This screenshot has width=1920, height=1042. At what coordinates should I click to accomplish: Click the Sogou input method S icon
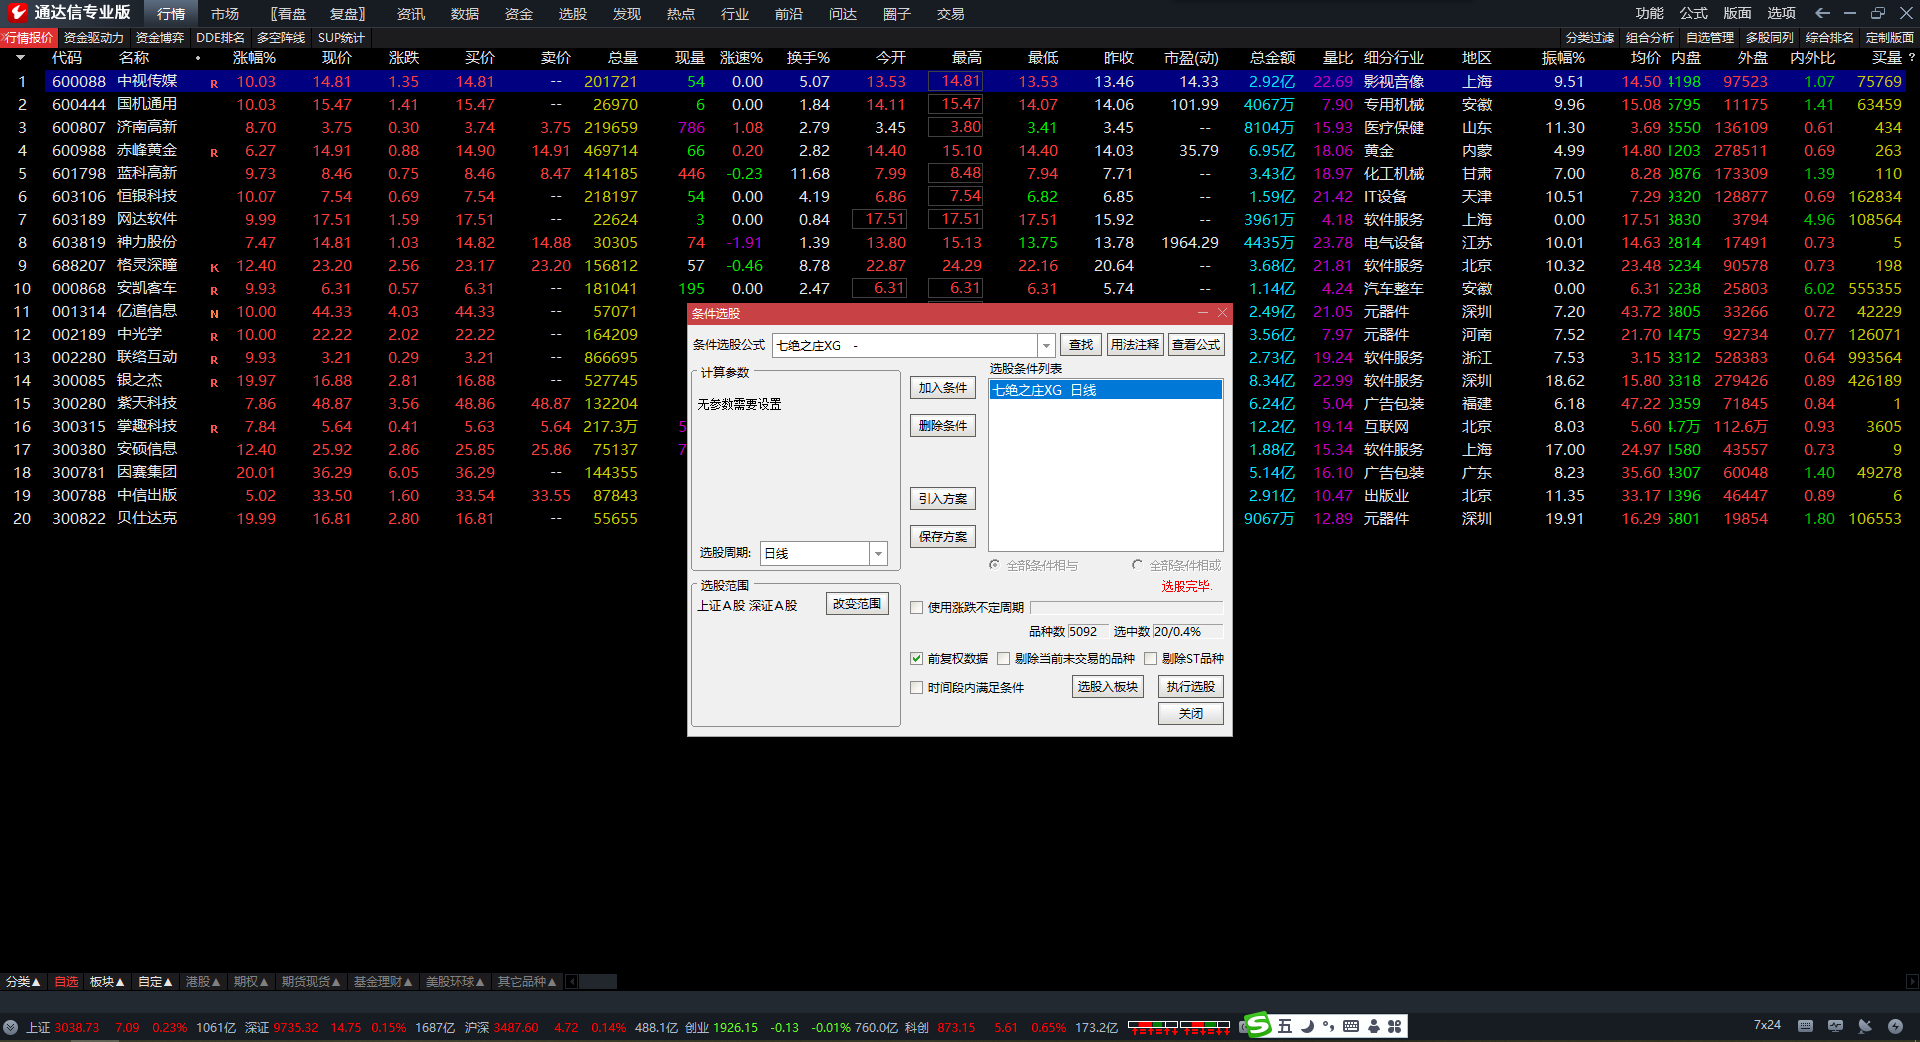1257,1025
